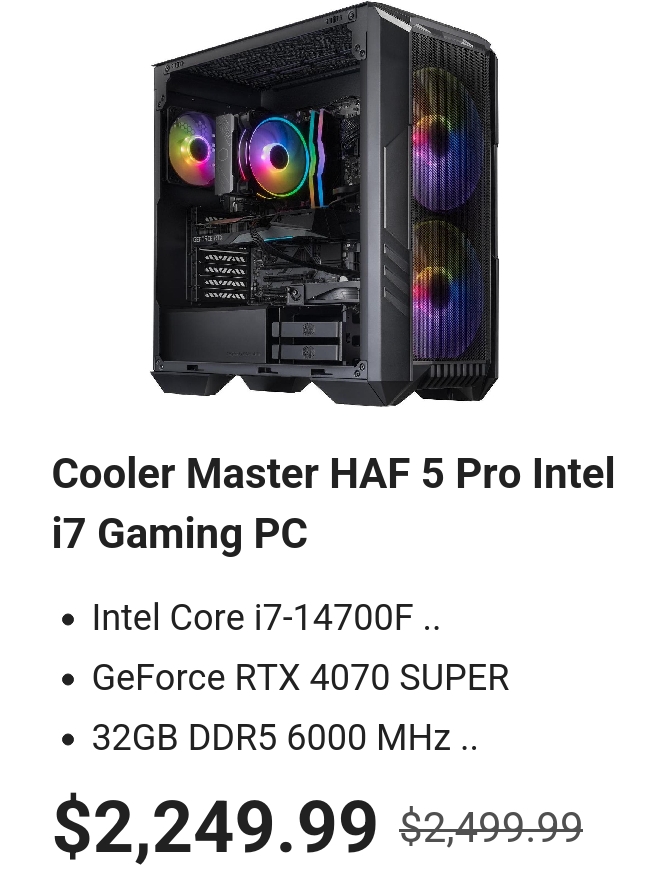Click the crossed-out $2,499.99 original price
Viewport: 649px width, 870px height.
click(491, 826)
